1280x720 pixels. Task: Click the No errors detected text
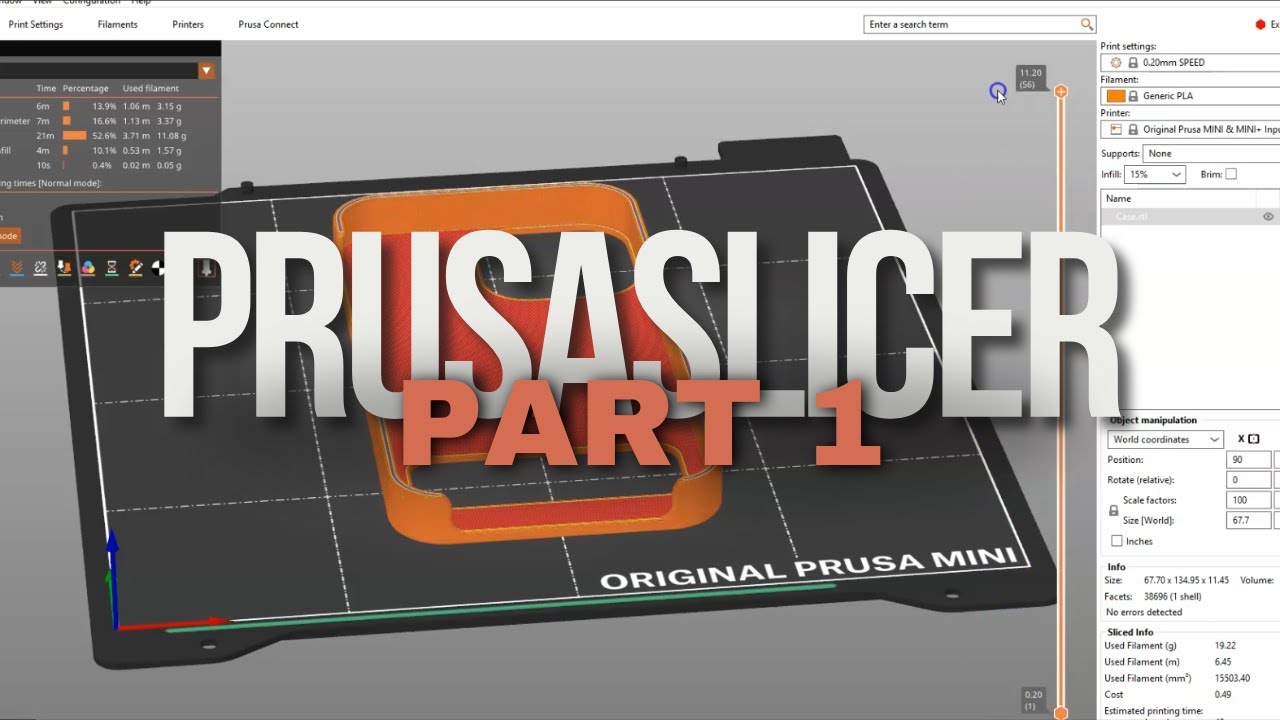point(1144,612)
